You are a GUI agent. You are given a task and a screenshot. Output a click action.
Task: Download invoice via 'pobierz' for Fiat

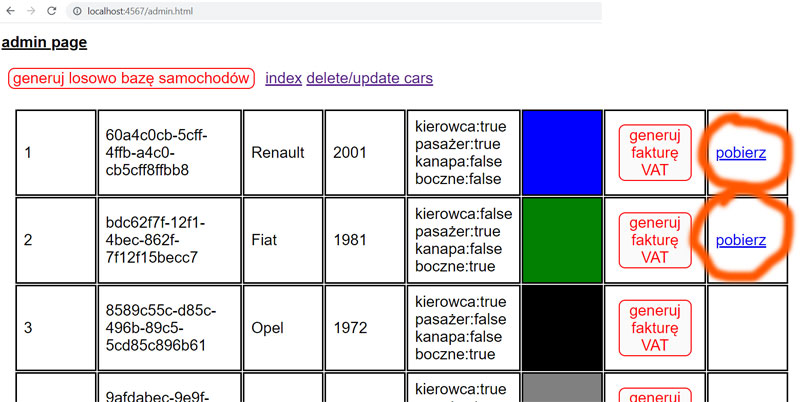741,240
